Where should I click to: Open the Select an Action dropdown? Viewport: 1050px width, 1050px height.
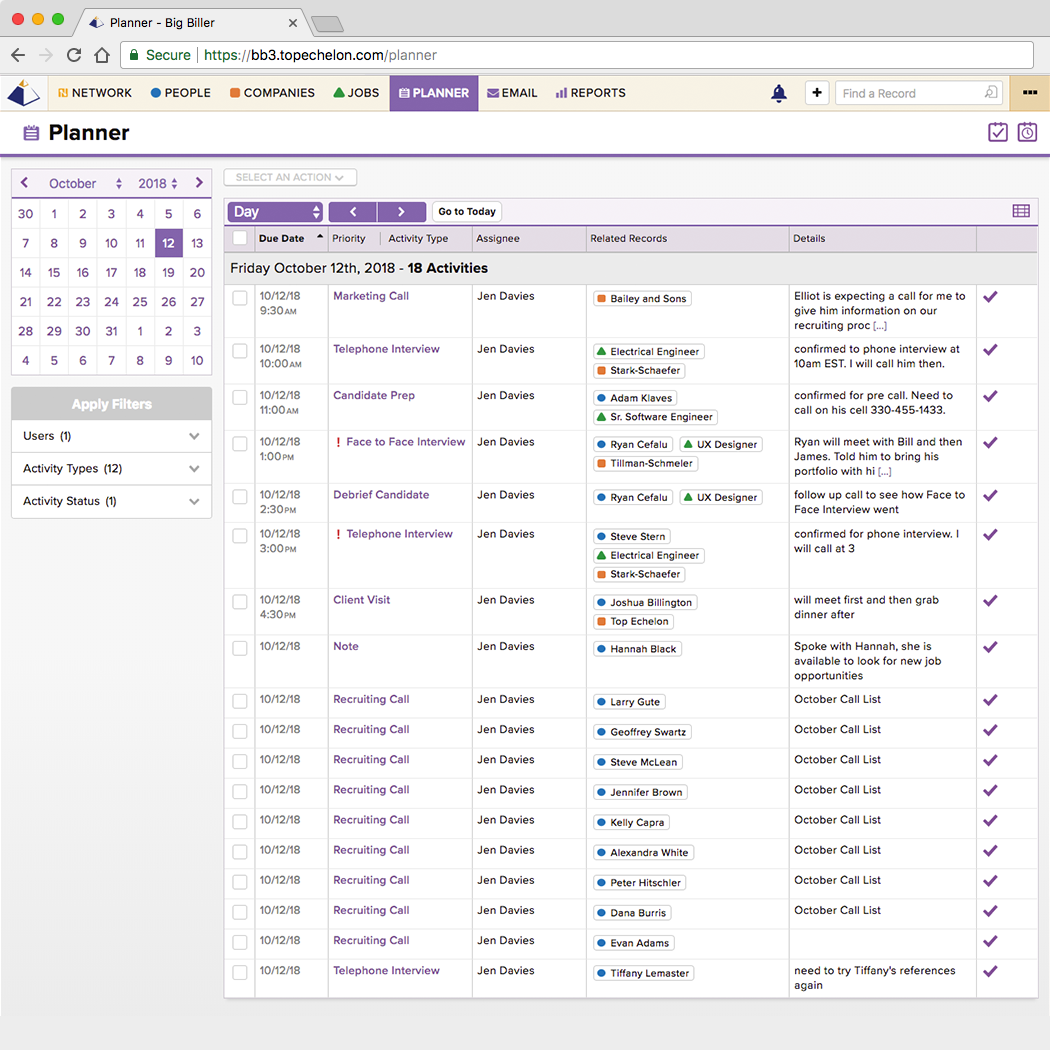click(290, 177)
